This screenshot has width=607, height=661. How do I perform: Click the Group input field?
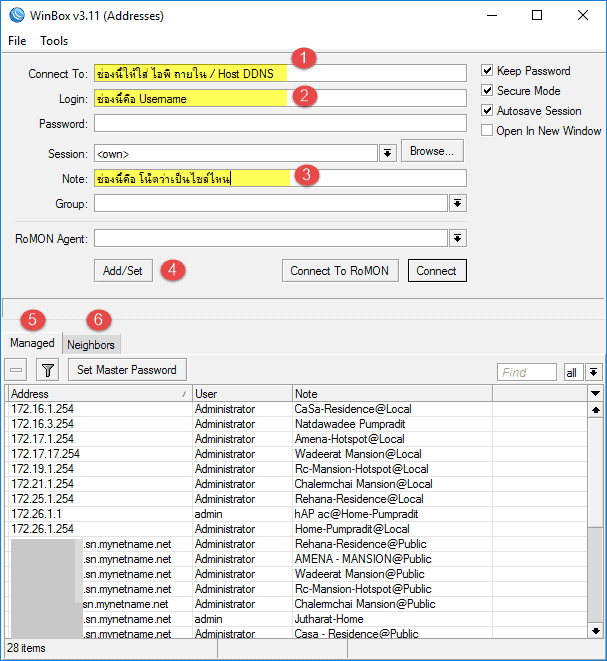pyautogui.click(x=271, y=203)
